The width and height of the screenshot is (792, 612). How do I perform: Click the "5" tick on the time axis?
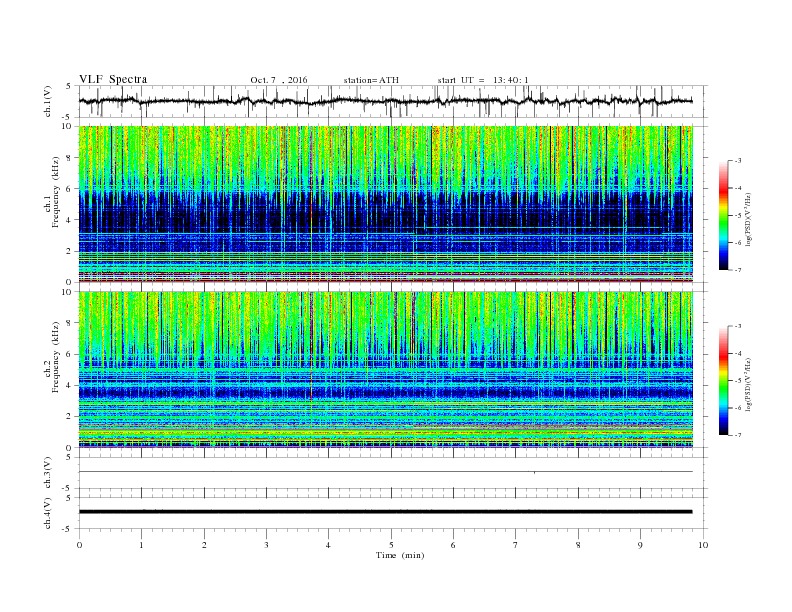391,545
